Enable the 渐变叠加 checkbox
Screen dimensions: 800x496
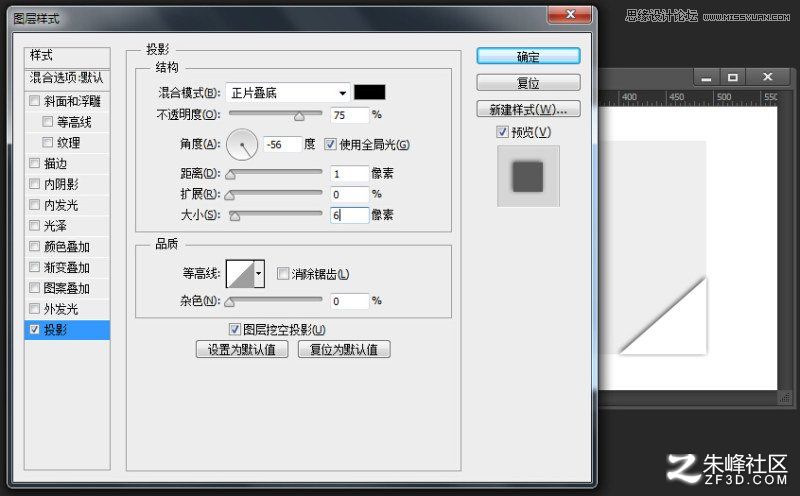click(34, 267)
